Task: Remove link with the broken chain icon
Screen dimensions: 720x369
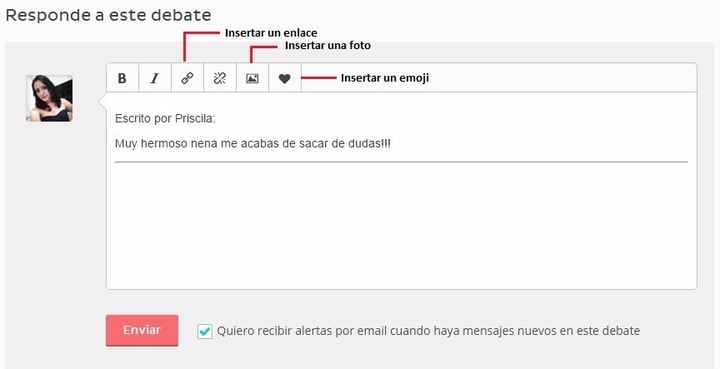Action: [220, 78]
